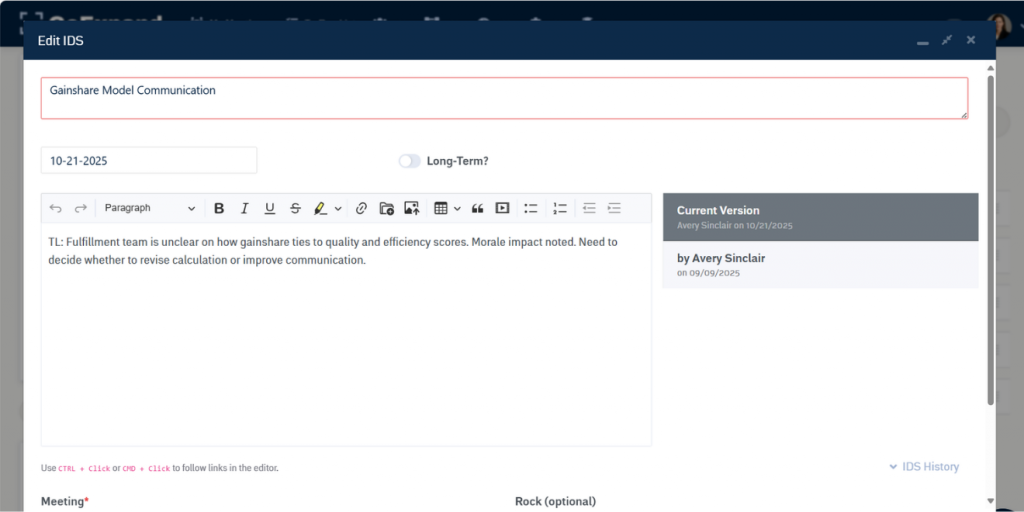
Task: Expand the highlight color dropdown arrow
Action: [x=338, y=208]
